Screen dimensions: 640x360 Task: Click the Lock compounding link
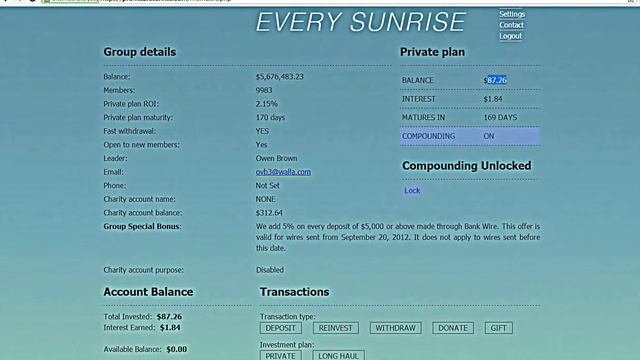click(412, 191)
